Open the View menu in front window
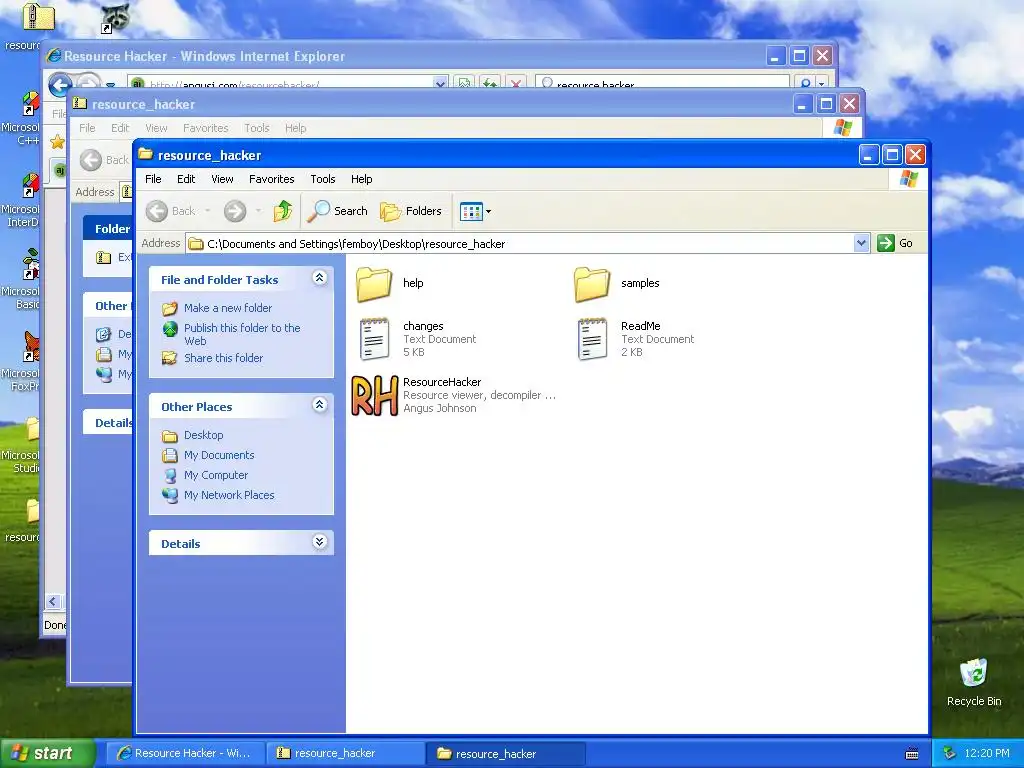 (222, 179)
